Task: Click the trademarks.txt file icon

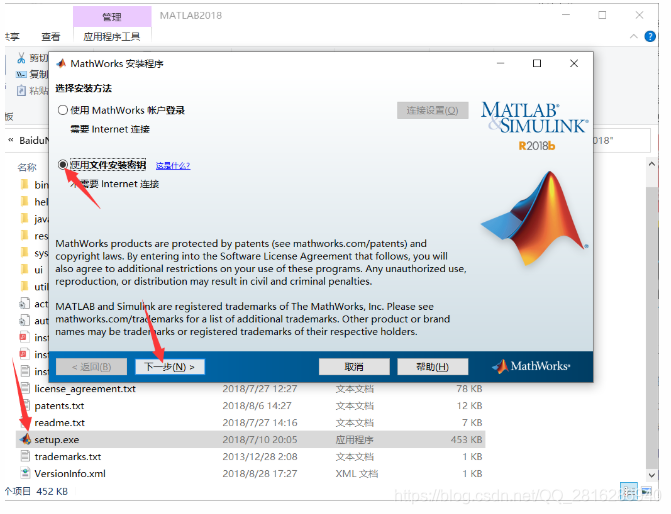Action: (x=25, y=456)
